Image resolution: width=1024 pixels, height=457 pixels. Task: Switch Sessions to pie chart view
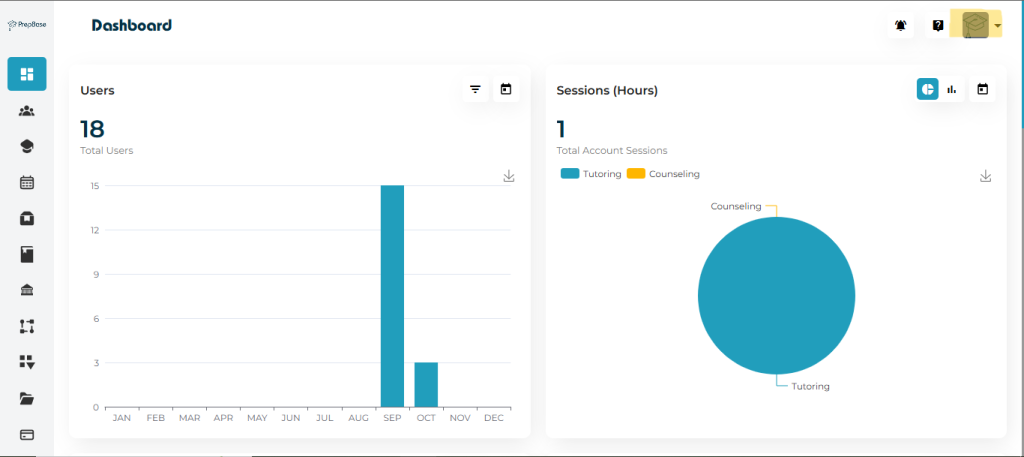click(928, 90)
